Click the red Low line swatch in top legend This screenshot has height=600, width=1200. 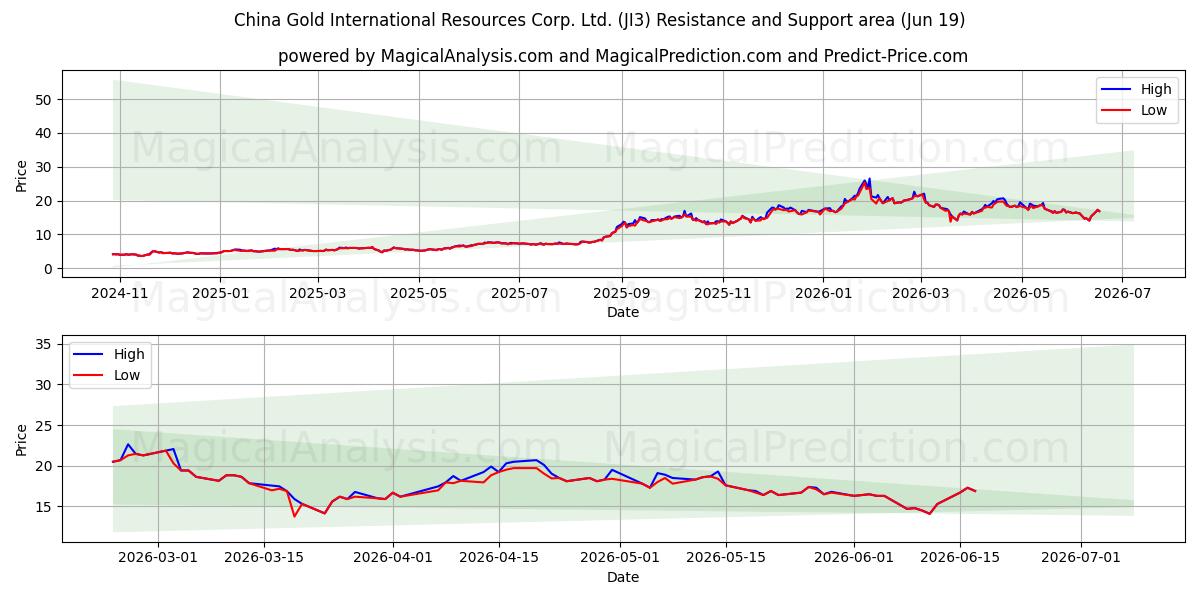point(1118,111)
